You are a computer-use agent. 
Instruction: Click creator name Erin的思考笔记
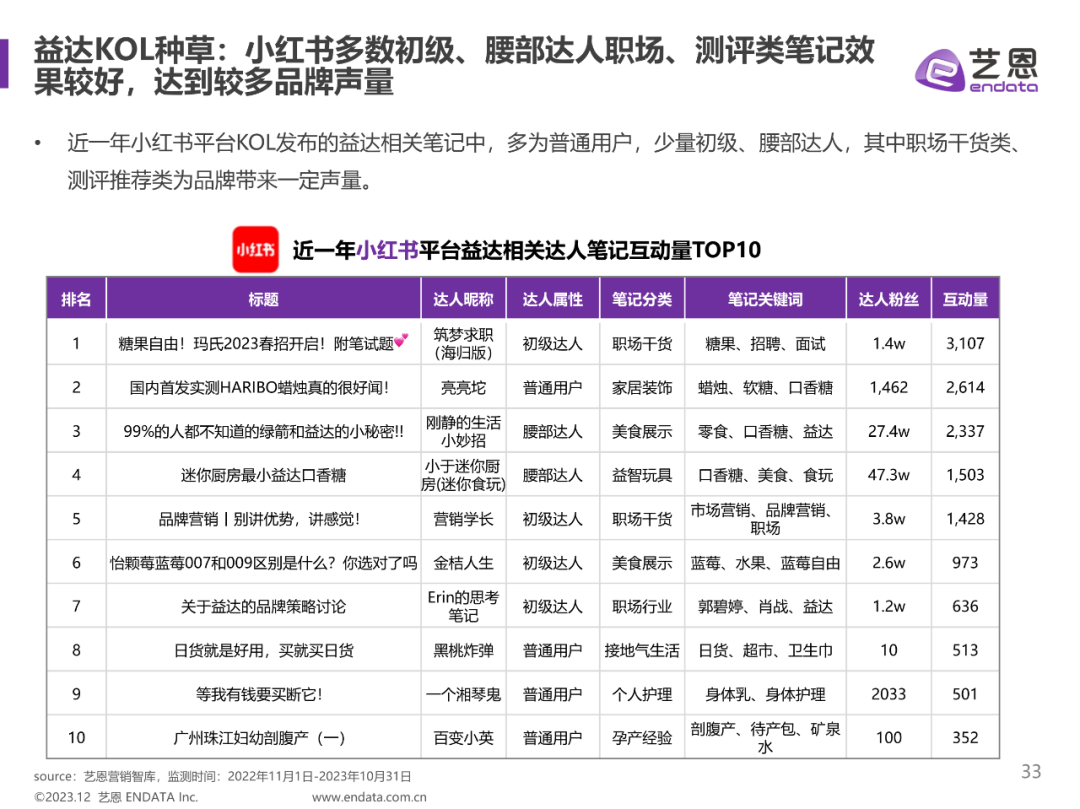pyautogui.click(x=463, y=607)
